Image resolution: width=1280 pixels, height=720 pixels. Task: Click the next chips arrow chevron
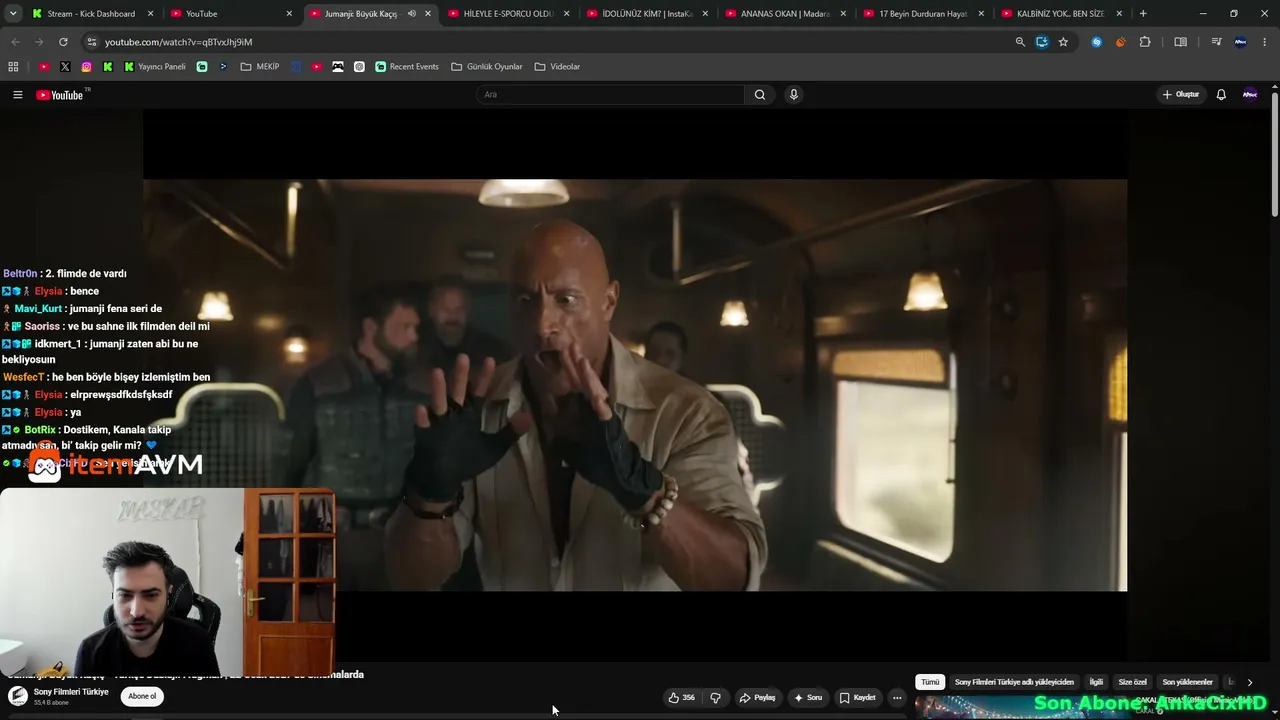[x=1249, y=682]
